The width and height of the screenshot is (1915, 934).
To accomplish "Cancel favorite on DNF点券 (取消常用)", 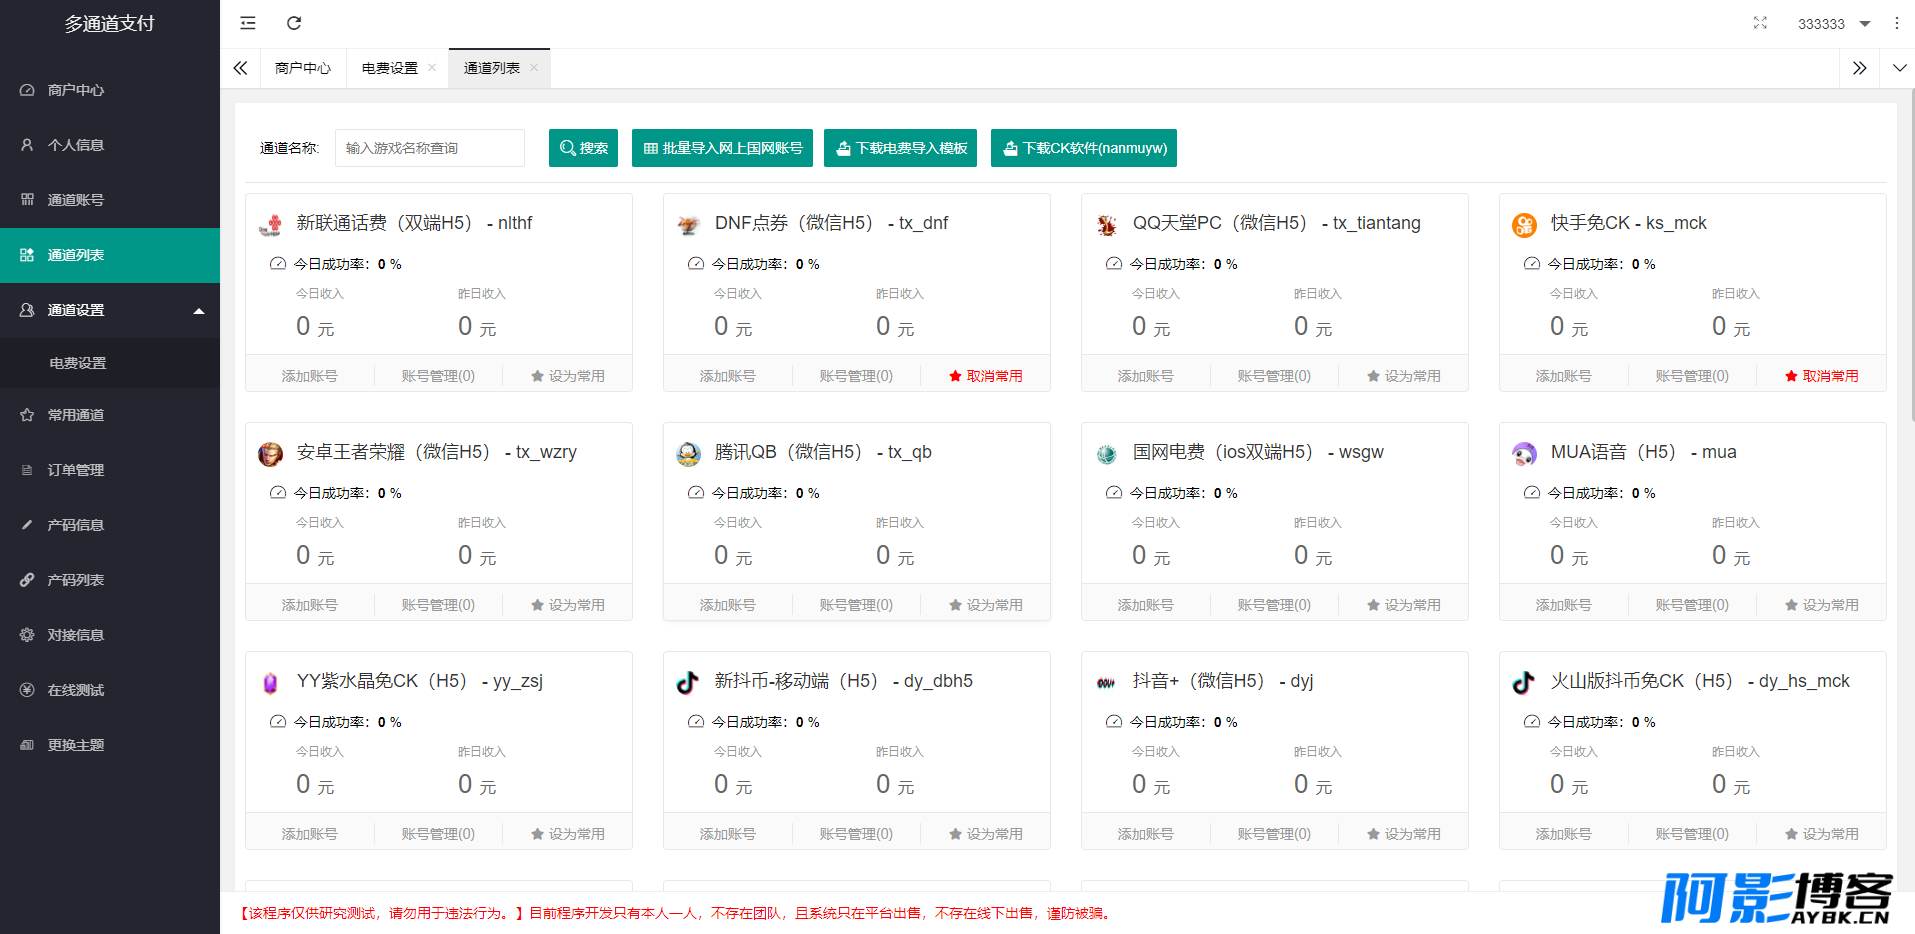I will (986, 376).
